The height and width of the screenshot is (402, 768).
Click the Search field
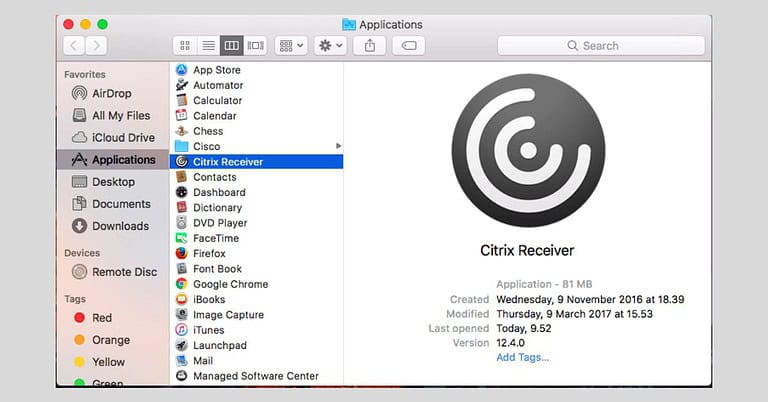pyautogui.click(x=601, y=46)
